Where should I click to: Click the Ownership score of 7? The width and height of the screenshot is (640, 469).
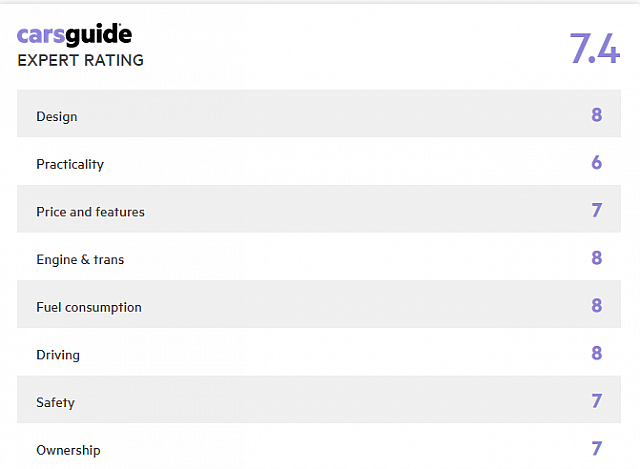tap(597, 449)
